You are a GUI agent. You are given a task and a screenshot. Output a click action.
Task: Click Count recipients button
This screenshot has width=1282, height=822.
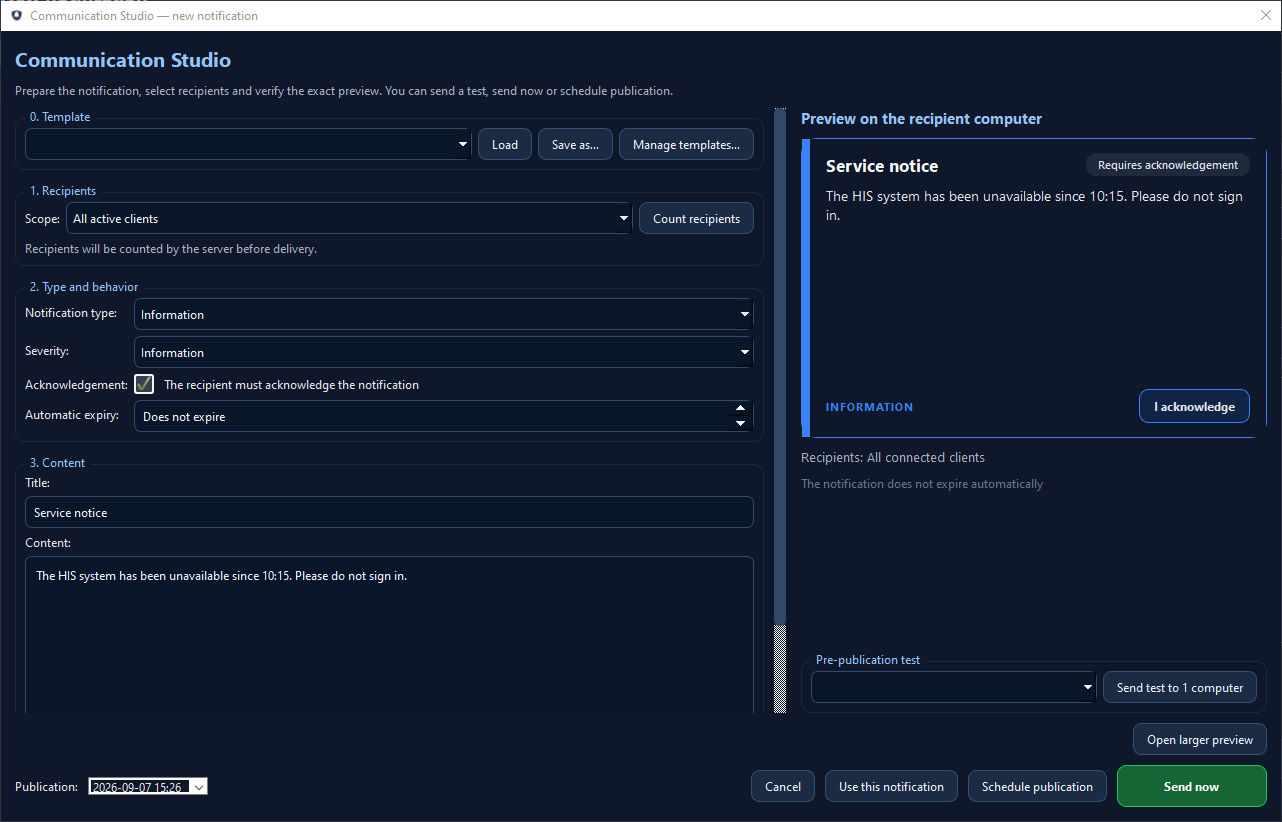click(696, 218)
